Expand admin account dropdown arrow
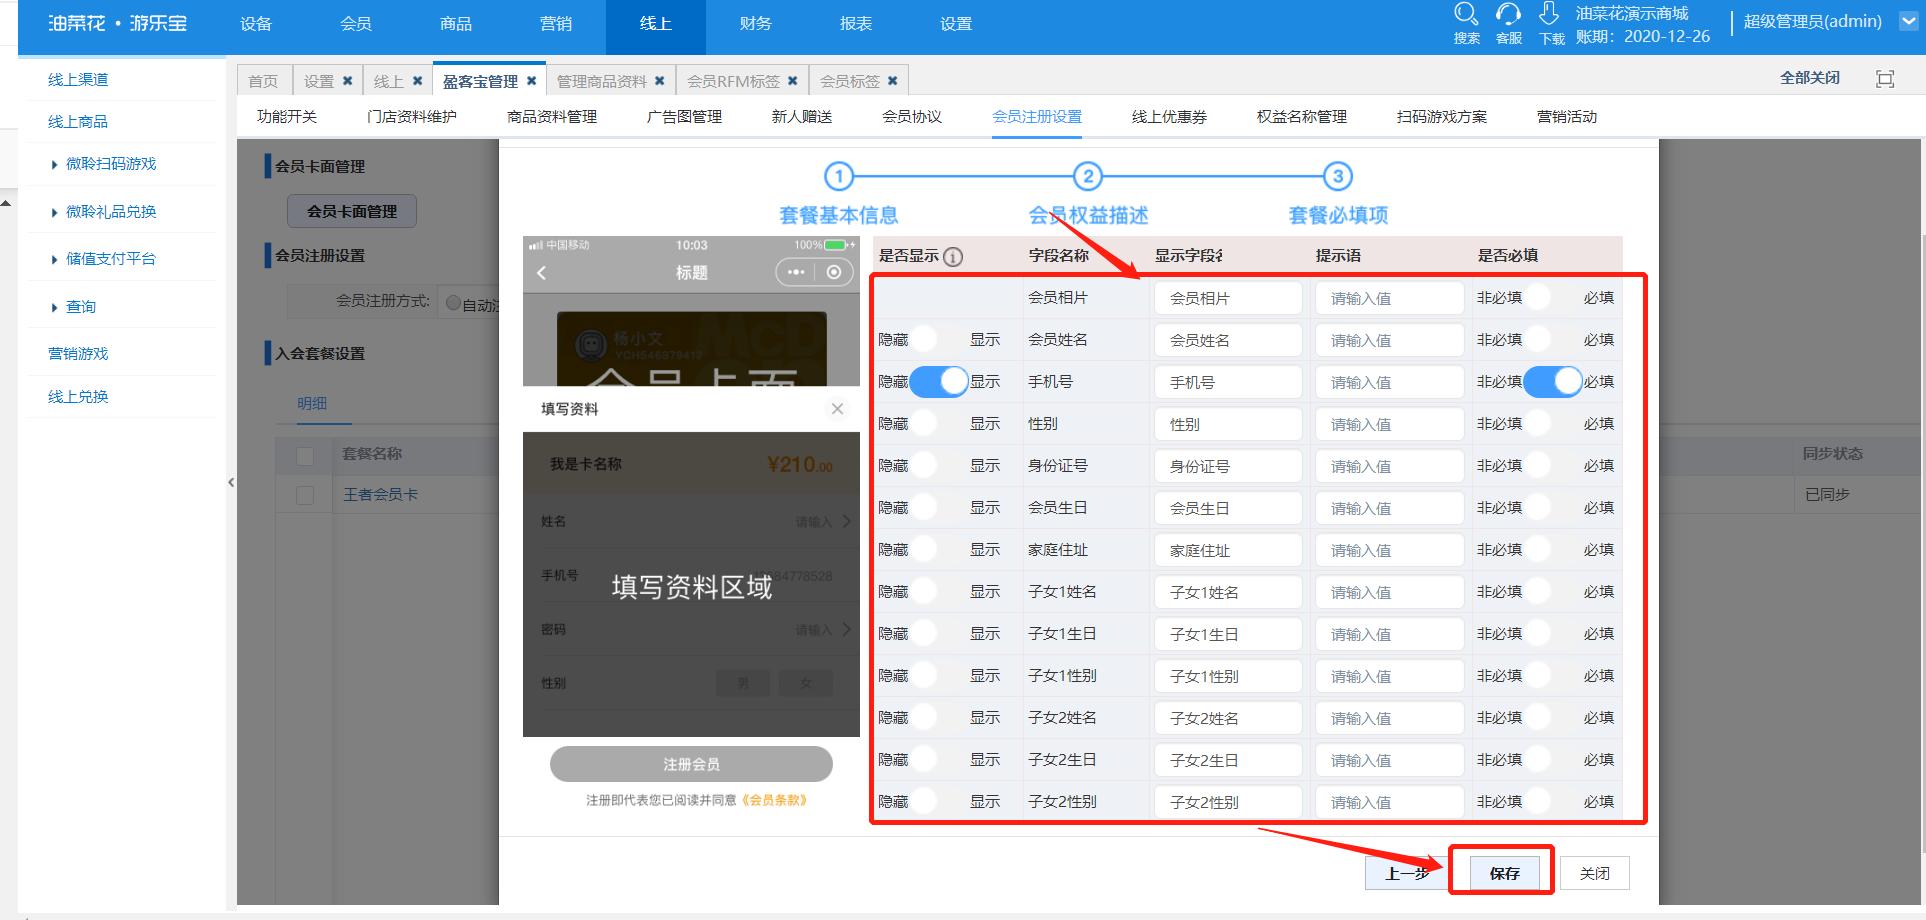This screenshot has width=1926, height=920. pyautogui.click(x=1908, y=21)
